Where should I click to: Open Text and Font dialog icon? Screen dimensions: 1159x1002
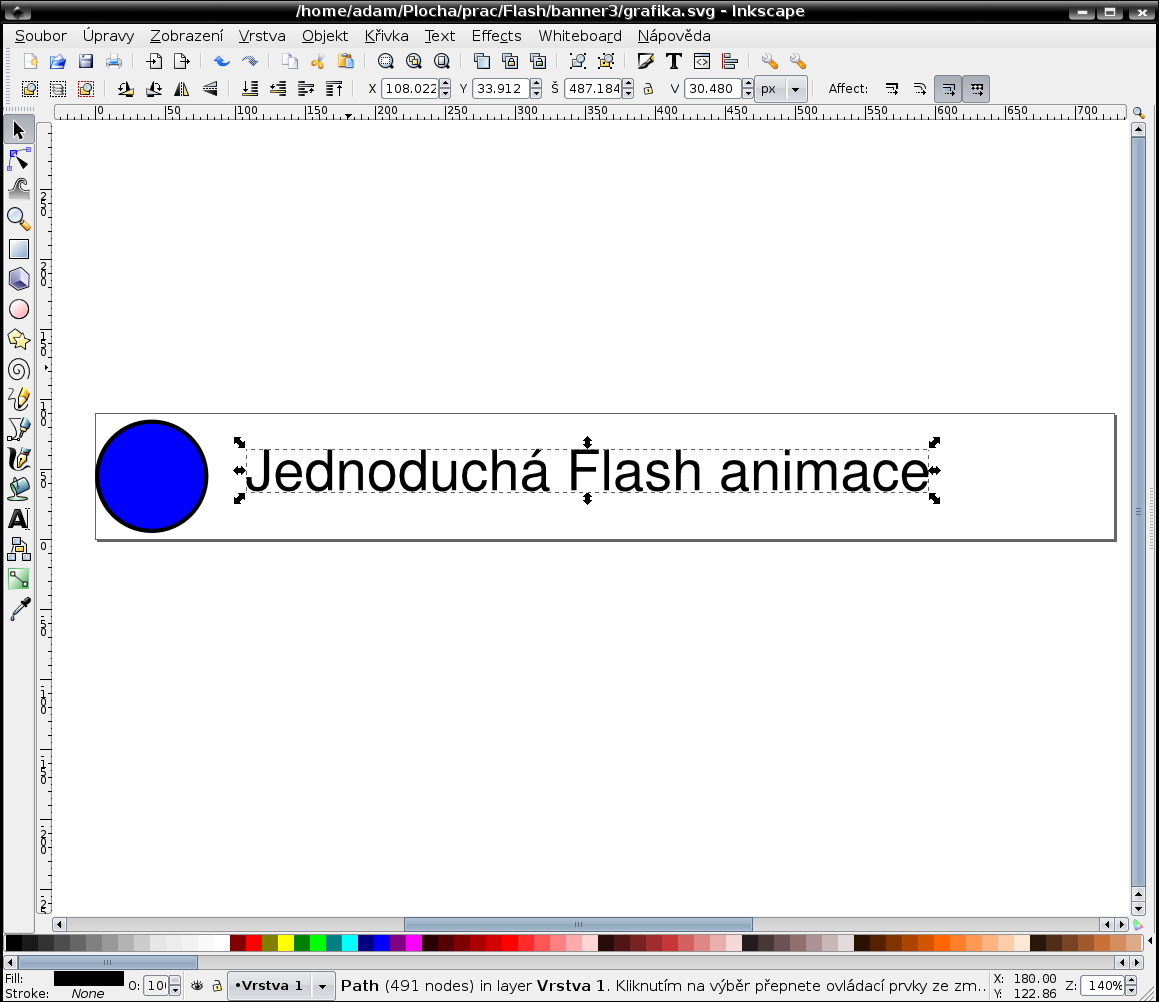[x=673, y=61]
